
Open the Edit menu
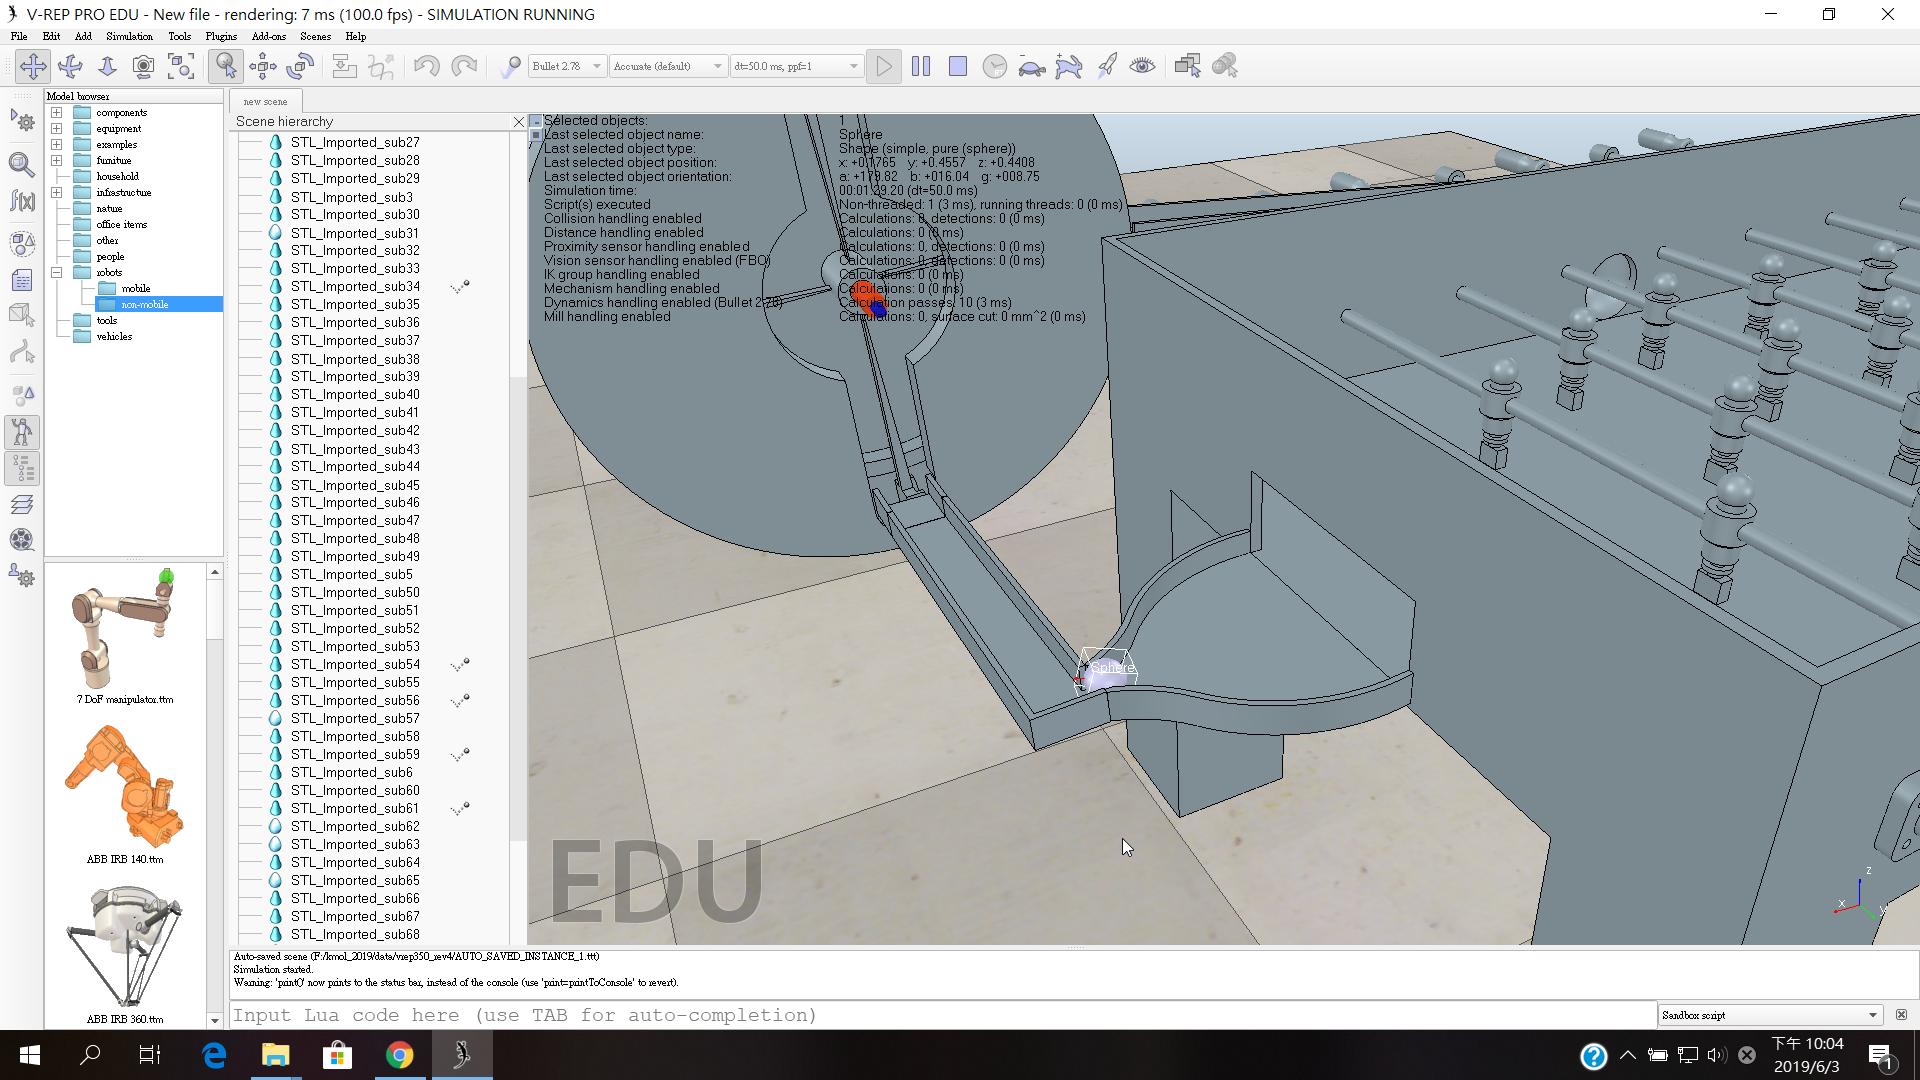pos(51,36)
